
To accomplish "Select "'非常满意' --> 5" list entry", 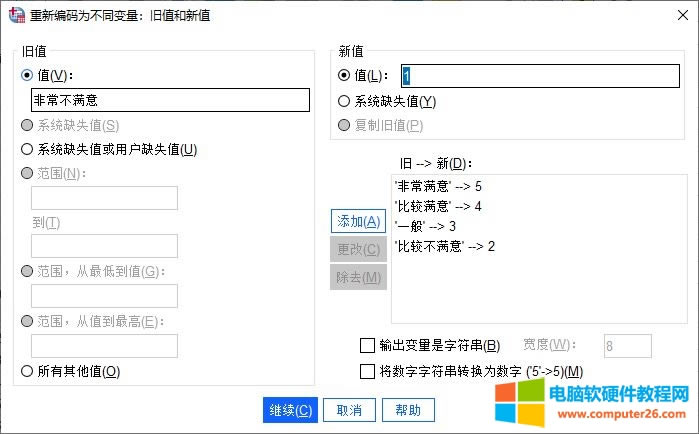I will click(439, 186).
